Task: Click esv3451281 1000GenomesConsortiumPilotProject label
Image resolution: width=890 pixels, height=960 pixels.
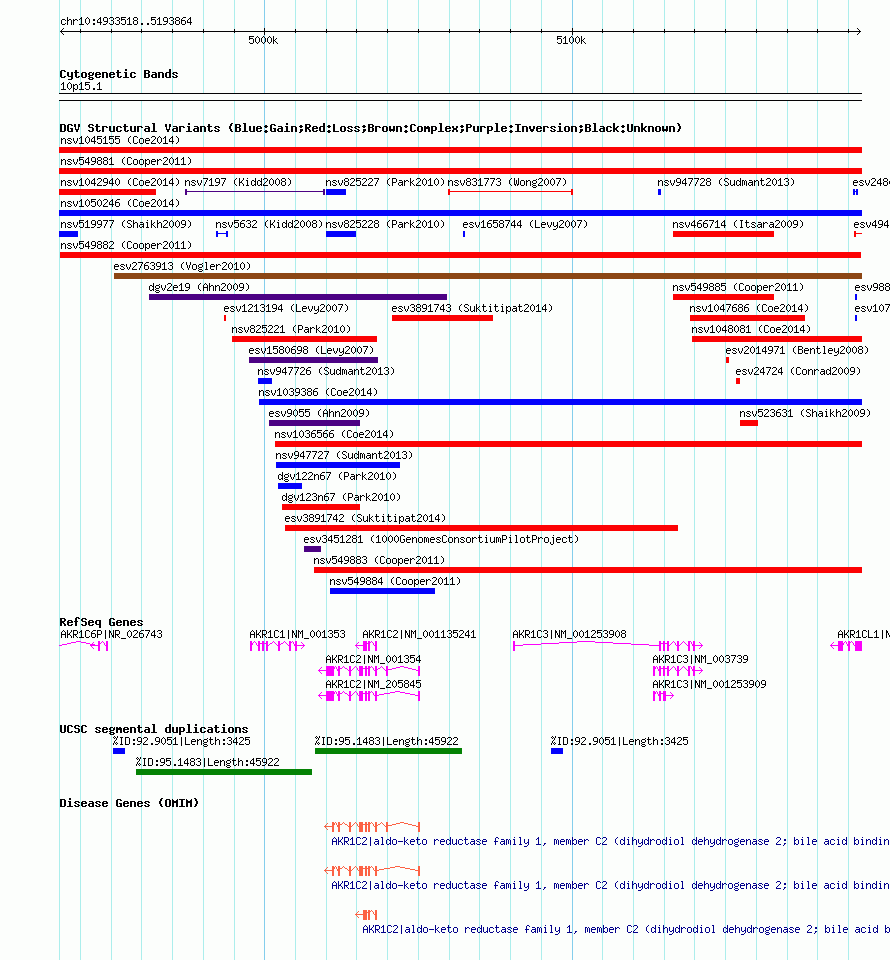Action: (x=441, y=539)
